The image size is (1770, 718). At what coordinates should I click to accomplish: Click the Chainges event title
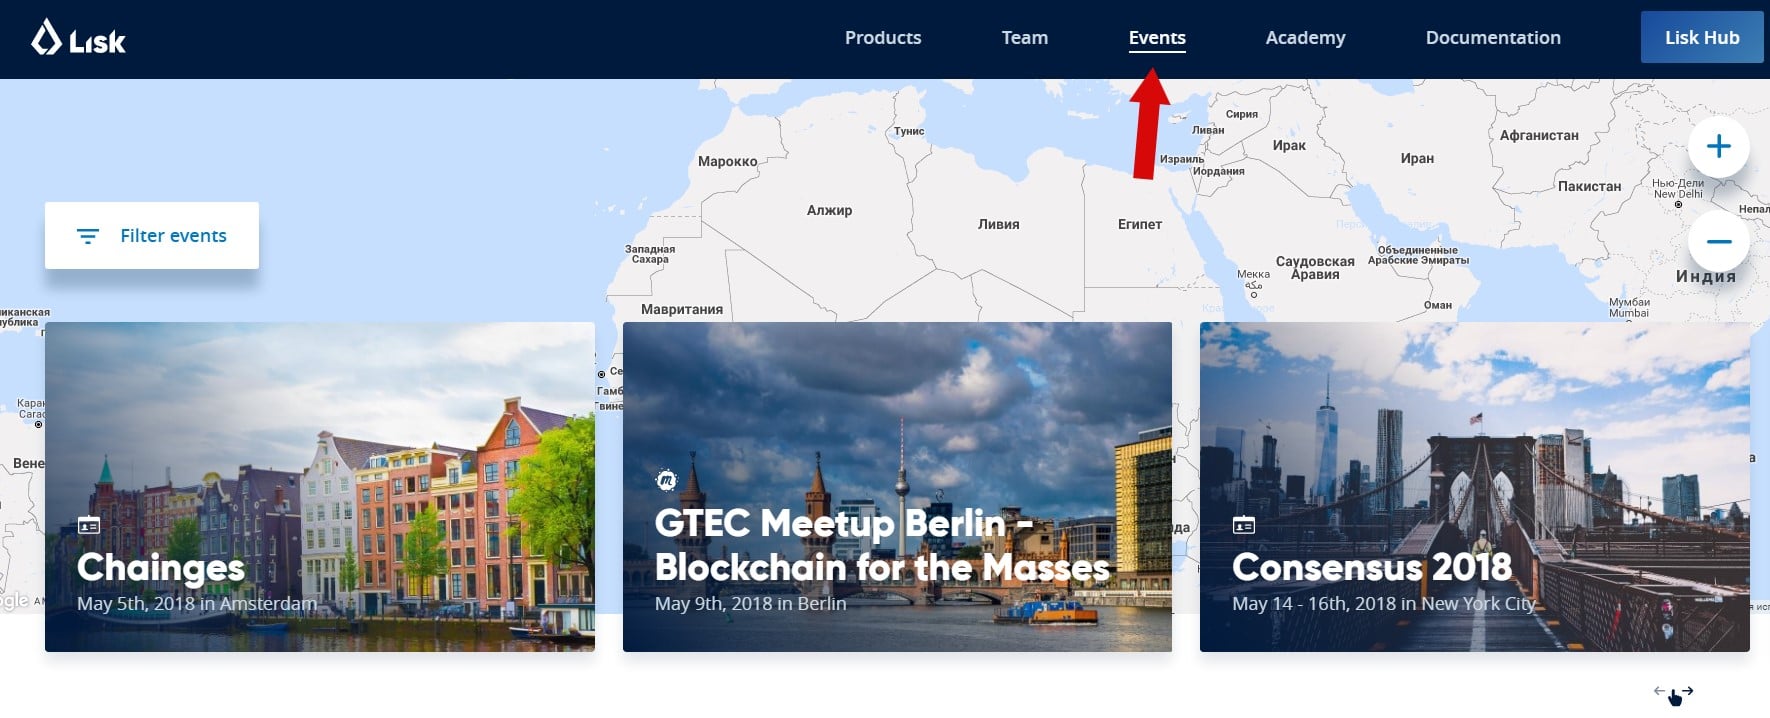click(x=161, y=567)
